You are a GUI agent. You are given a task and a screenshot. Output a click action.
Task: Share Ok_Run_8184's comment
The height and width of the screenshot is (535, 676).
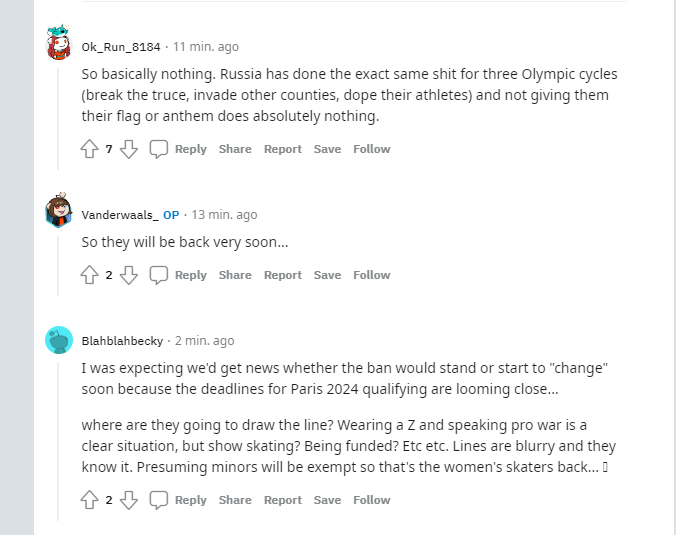point(235,149)
